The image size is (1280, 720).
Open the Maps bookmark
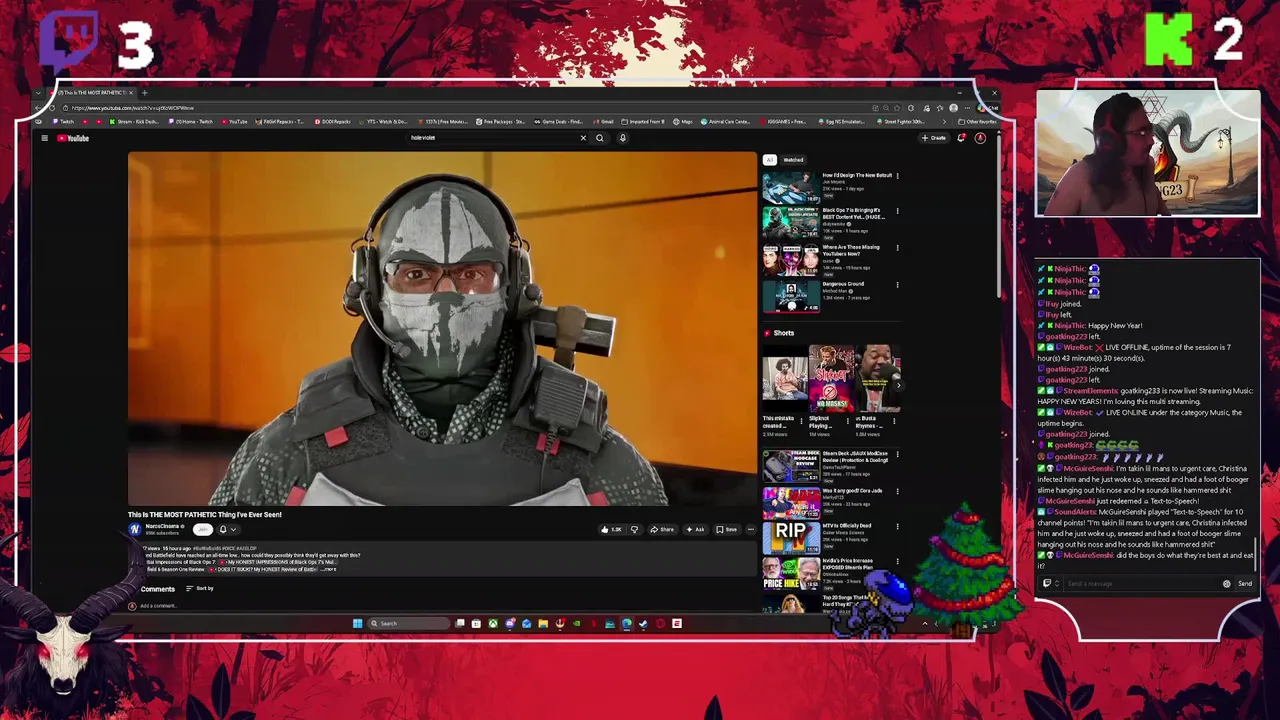point(684,122)
